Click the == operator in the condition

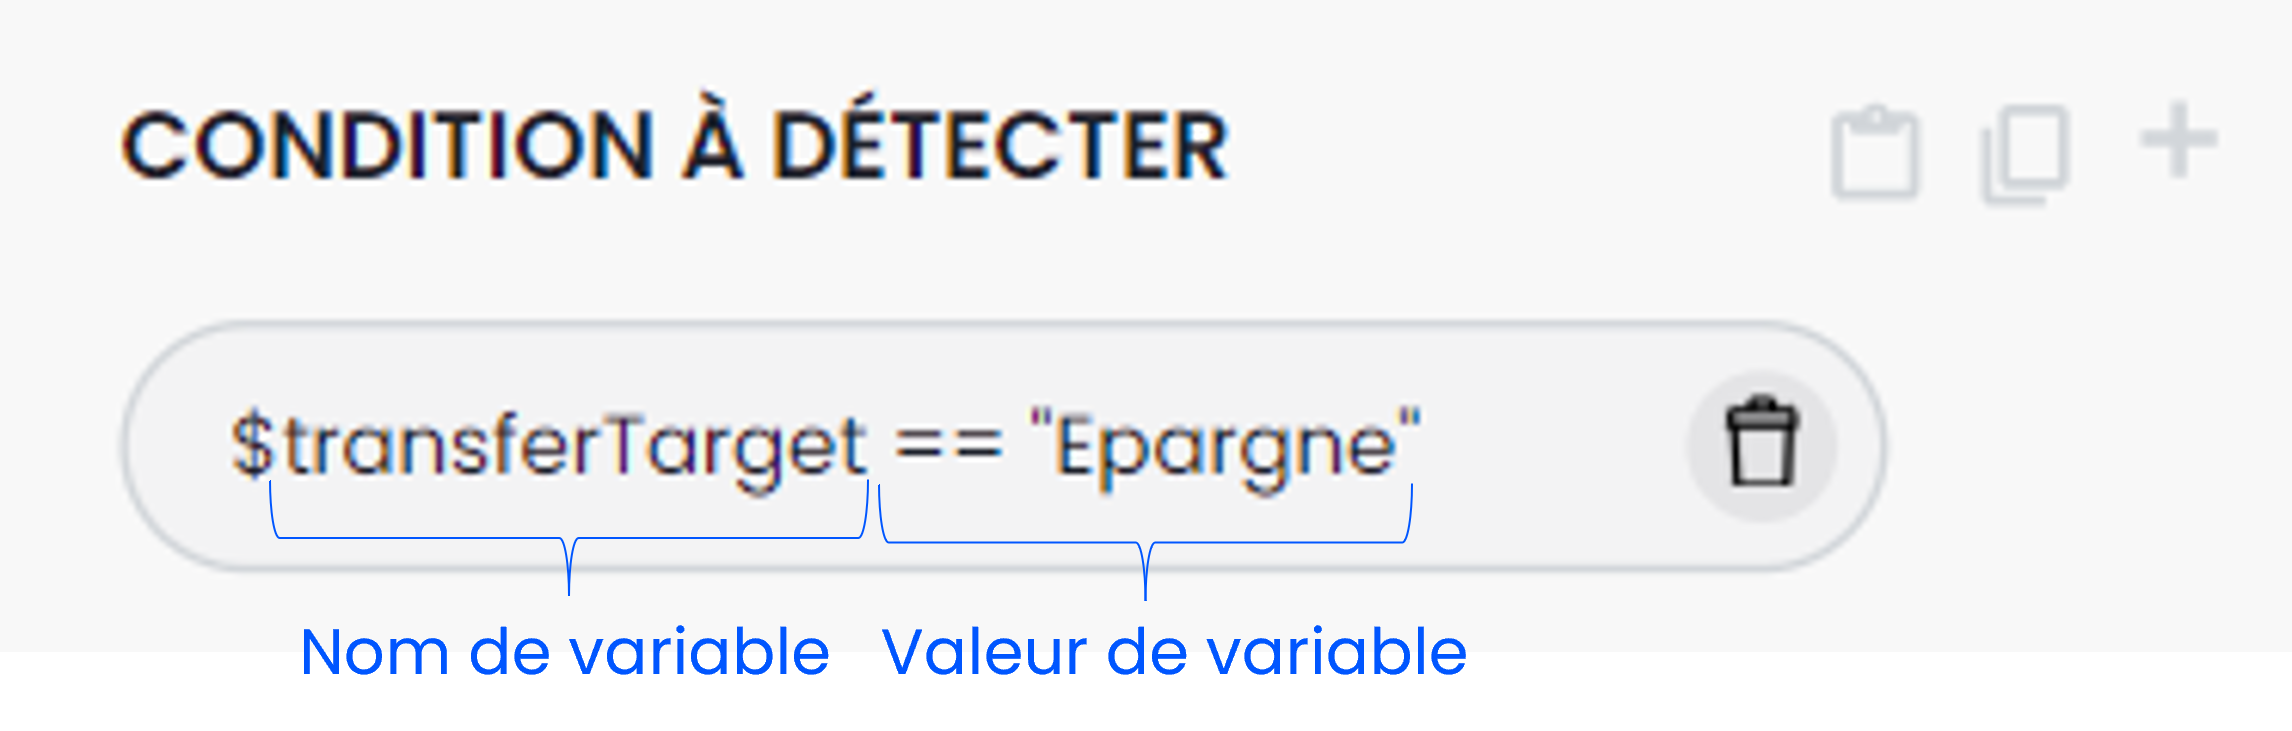click(x=948, y=444)
